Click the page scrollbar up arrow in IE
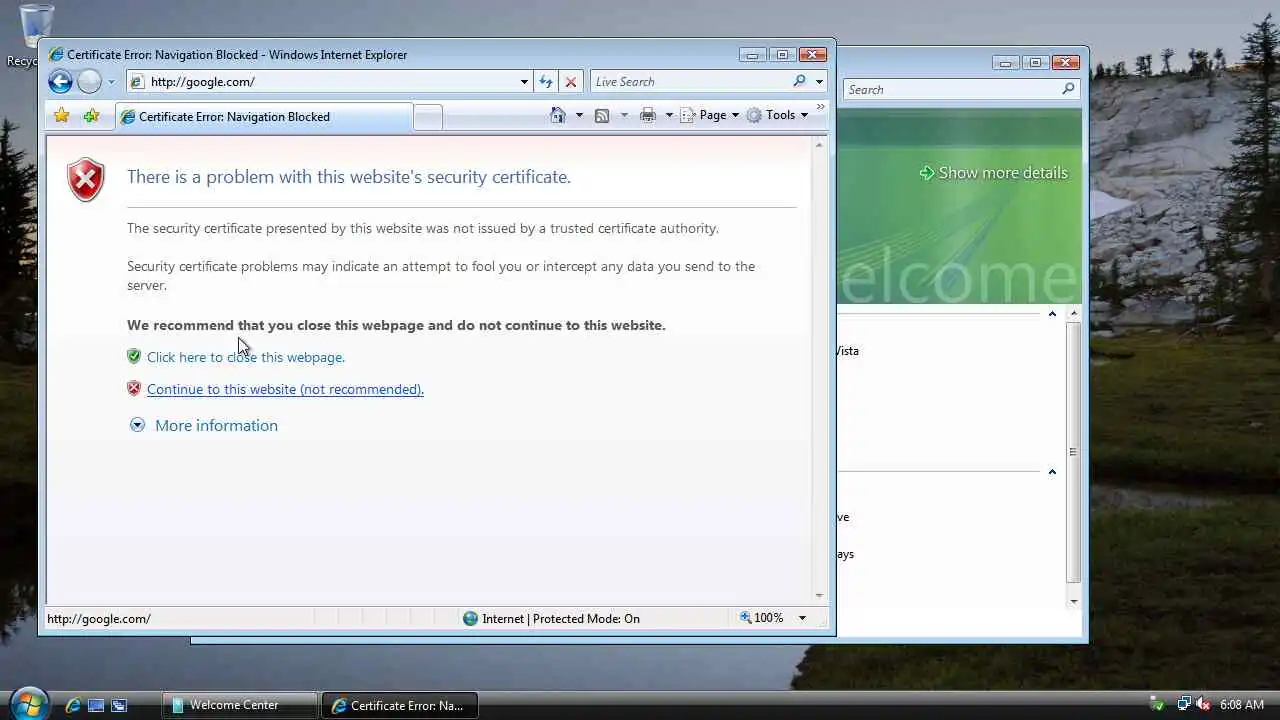This screenshot has width=1280, height=720. 819,146
